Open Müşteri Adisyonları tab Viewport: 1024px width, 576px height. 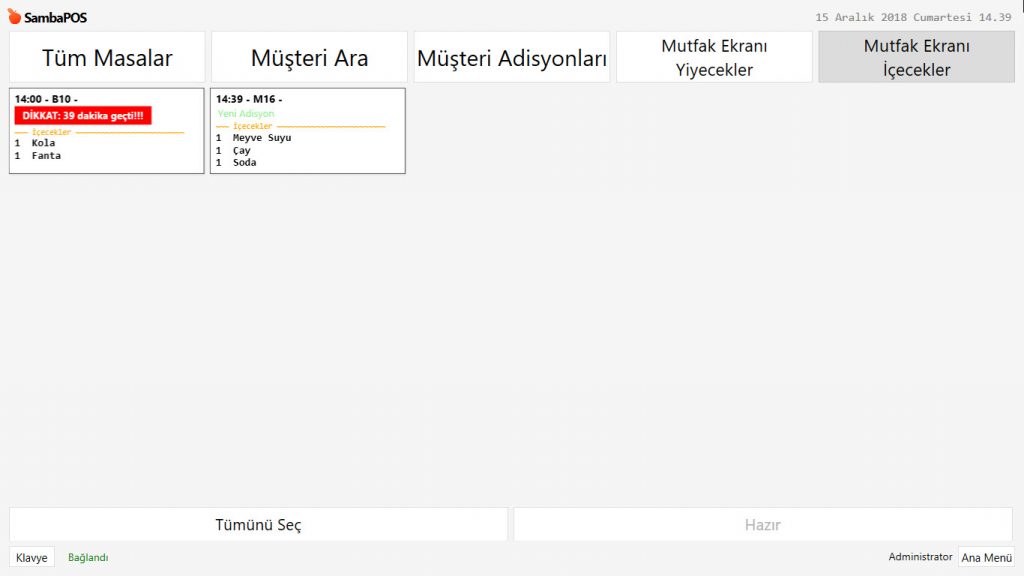pos(511,58)
